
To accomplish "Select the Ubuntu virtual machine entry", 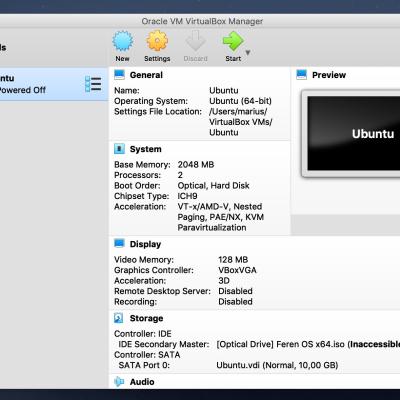I will point(54,84).
